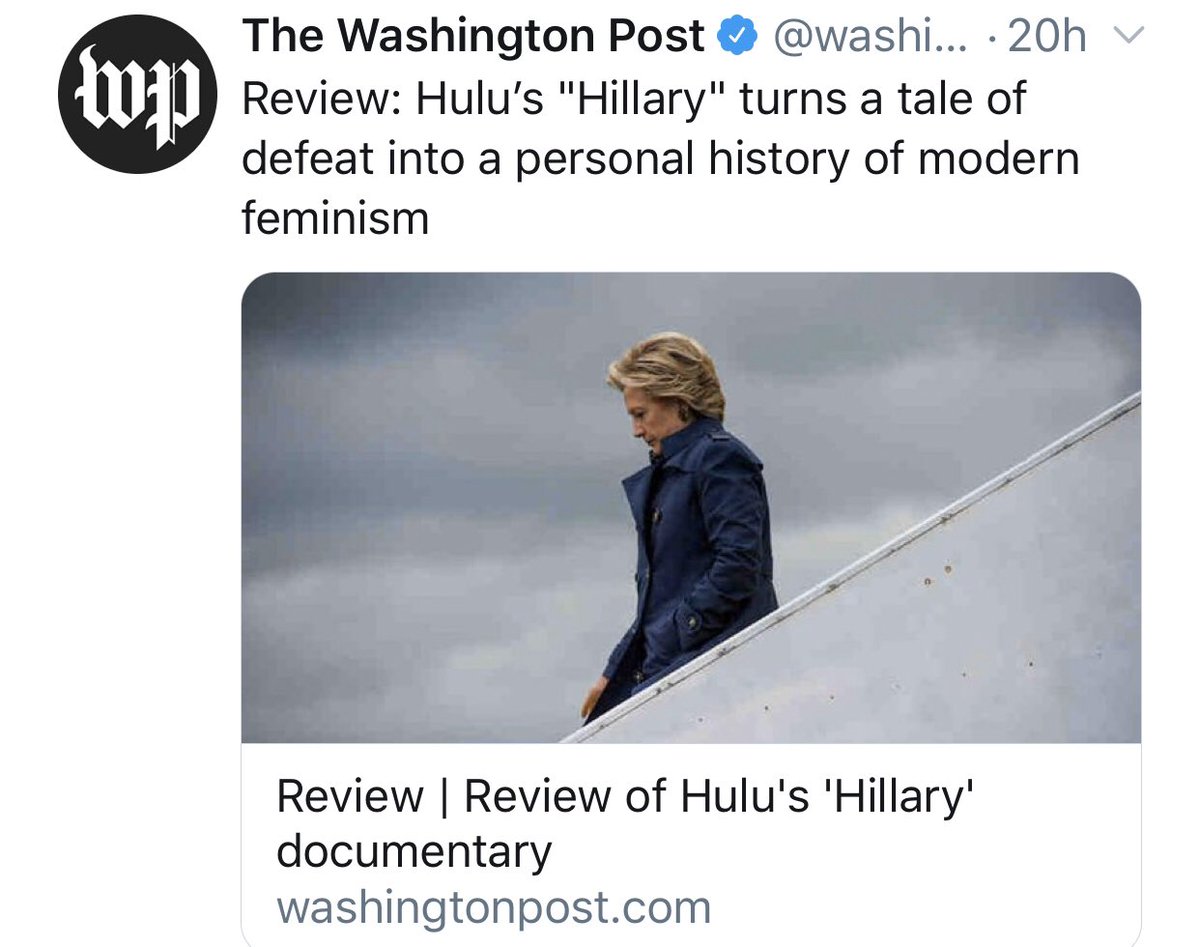Click the word feminism in the tweet
Viewport: 1200px width, 947px height.
pos(335,217)
